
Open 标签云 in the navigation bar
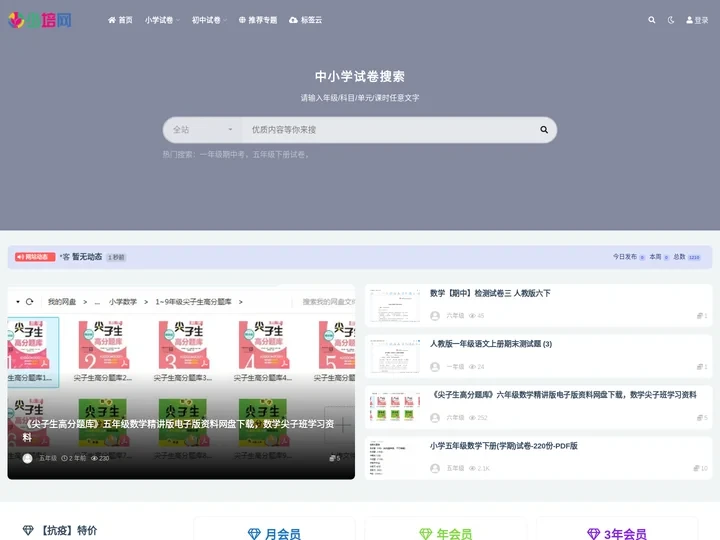[x=306, y=20]
